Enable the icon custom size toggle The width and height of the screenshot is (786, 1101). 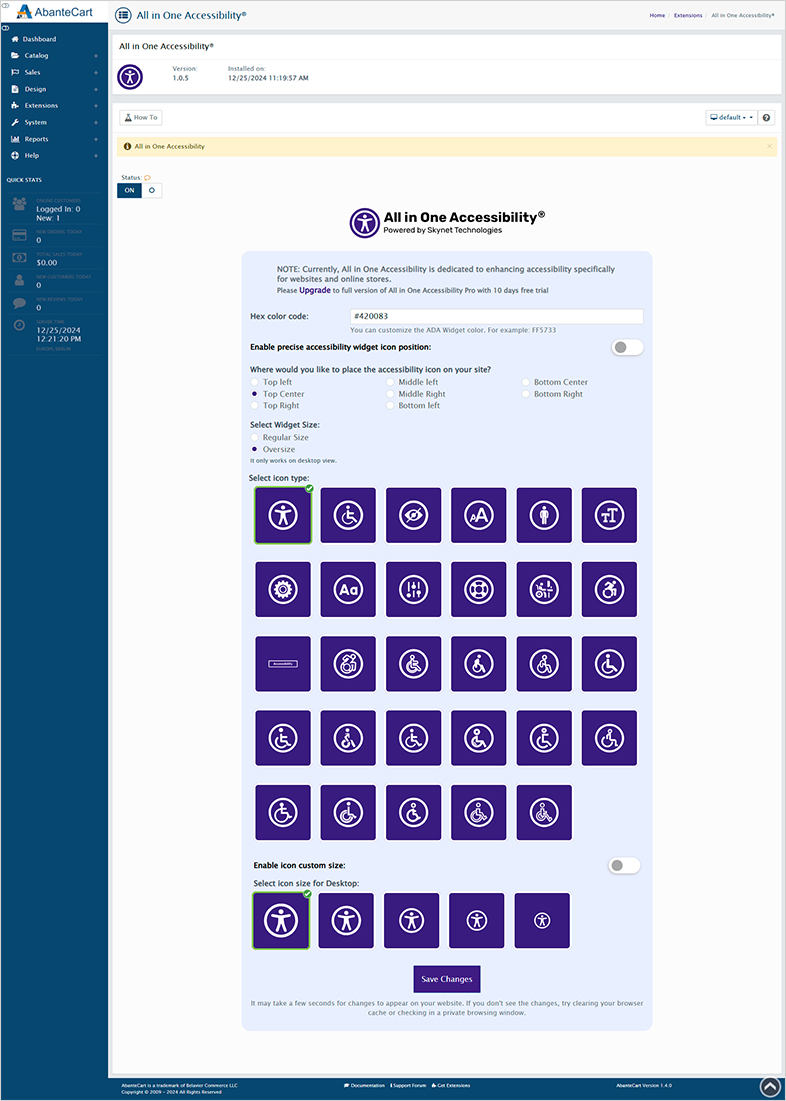(624, 866)
